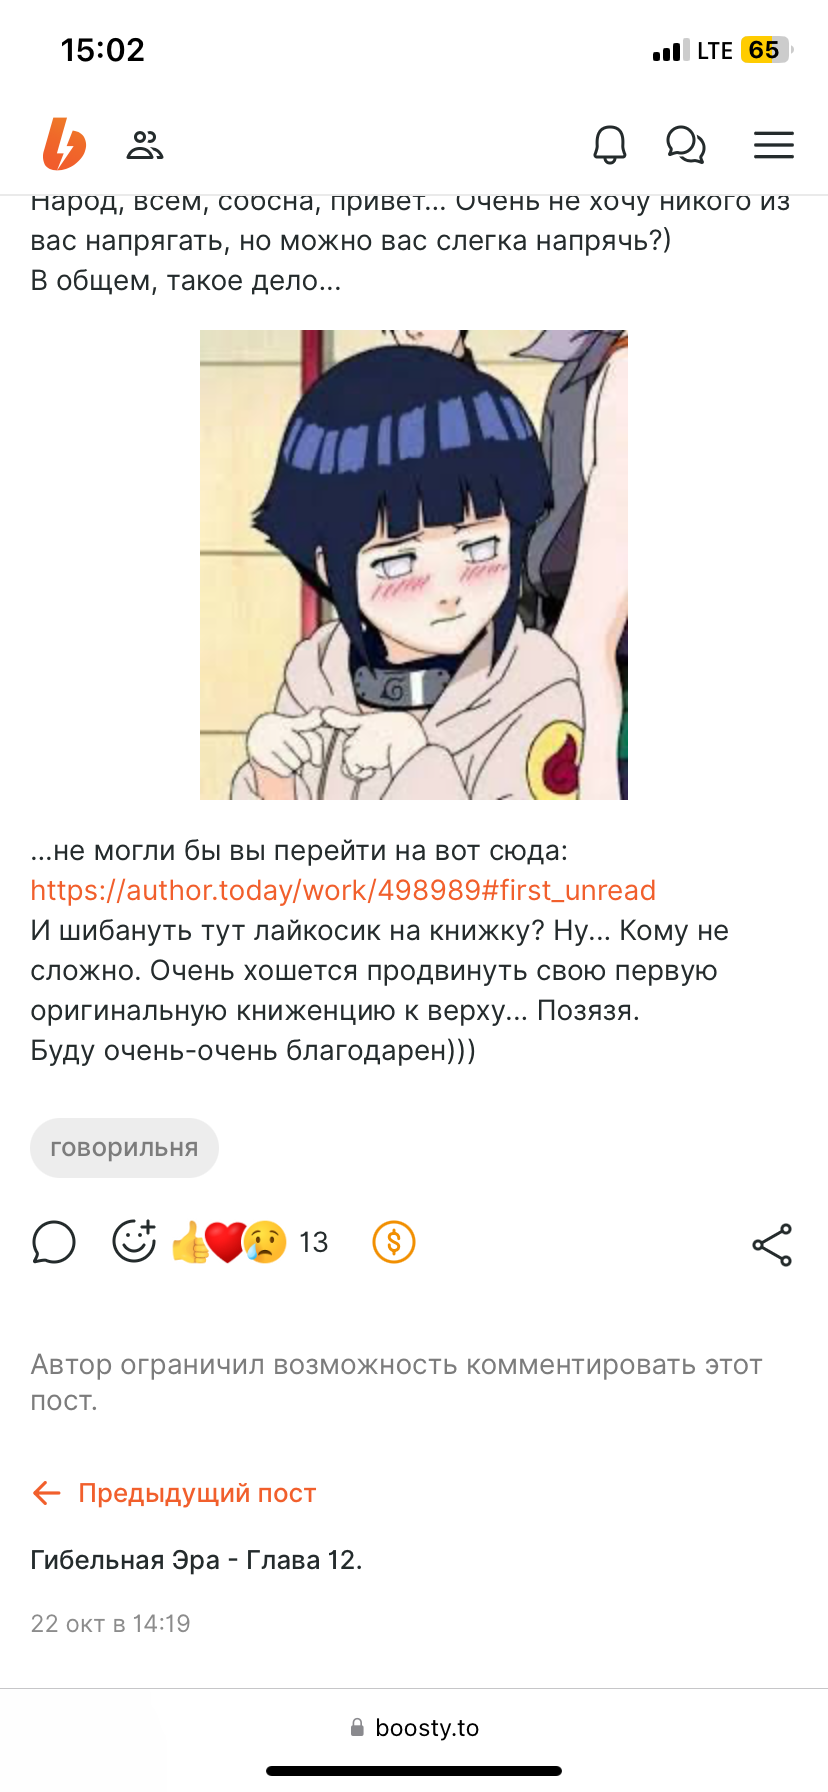Tap the battery indicator in status bar
The height and width of the screenshot is (1792, 828).
766,50
